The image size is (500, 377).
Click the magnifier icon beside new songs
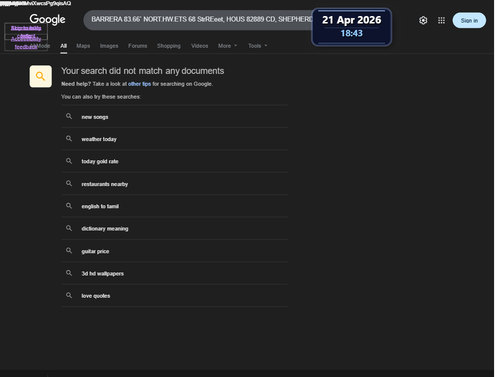pos(69,116)
